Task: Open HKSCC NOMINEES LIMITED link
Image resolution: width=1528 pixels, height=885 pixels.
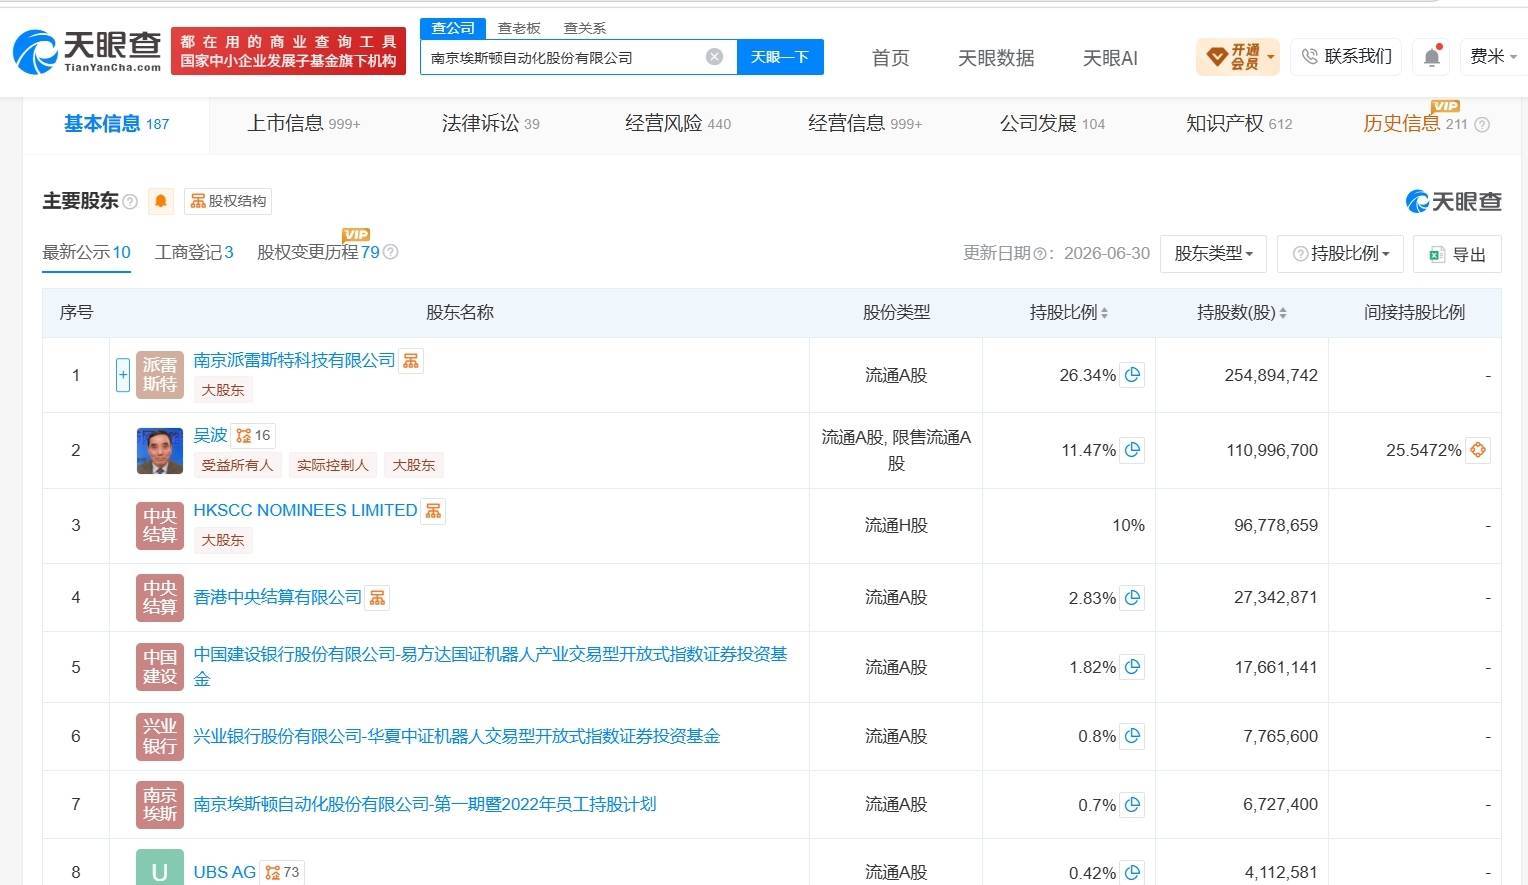Action: pos(305,510)
